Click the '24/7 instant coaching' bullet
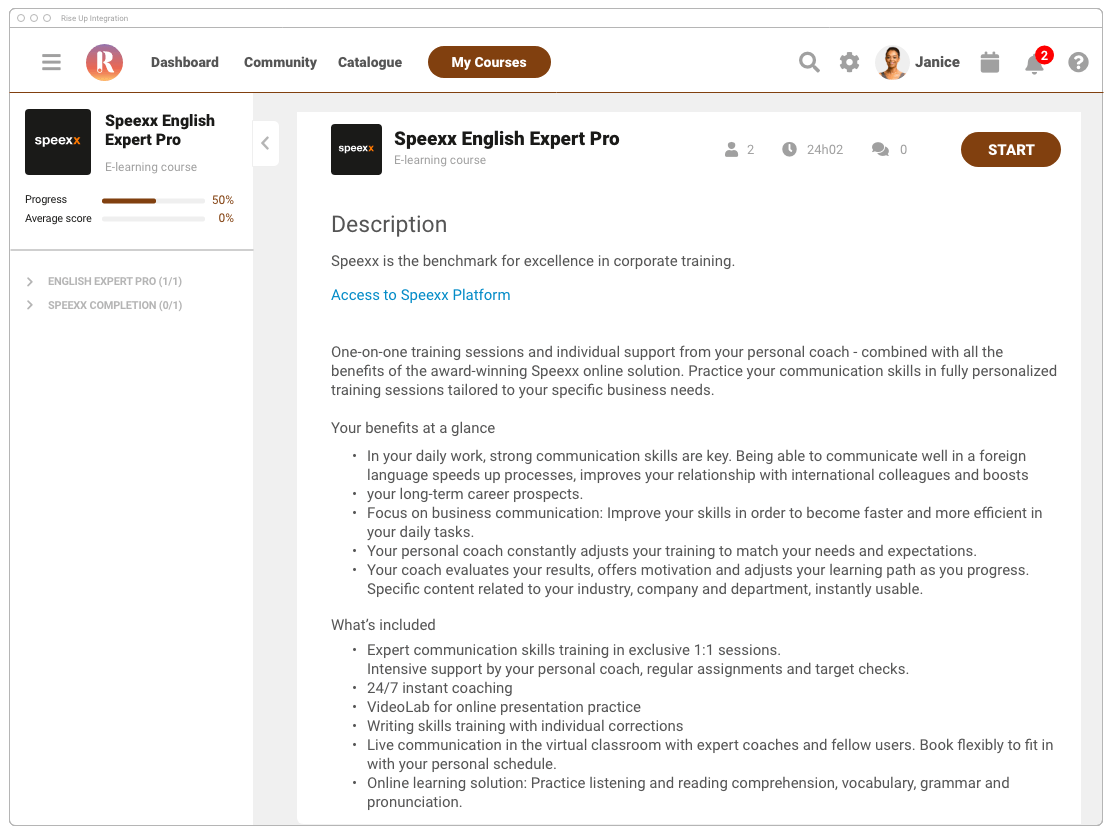 coord(439,688)
